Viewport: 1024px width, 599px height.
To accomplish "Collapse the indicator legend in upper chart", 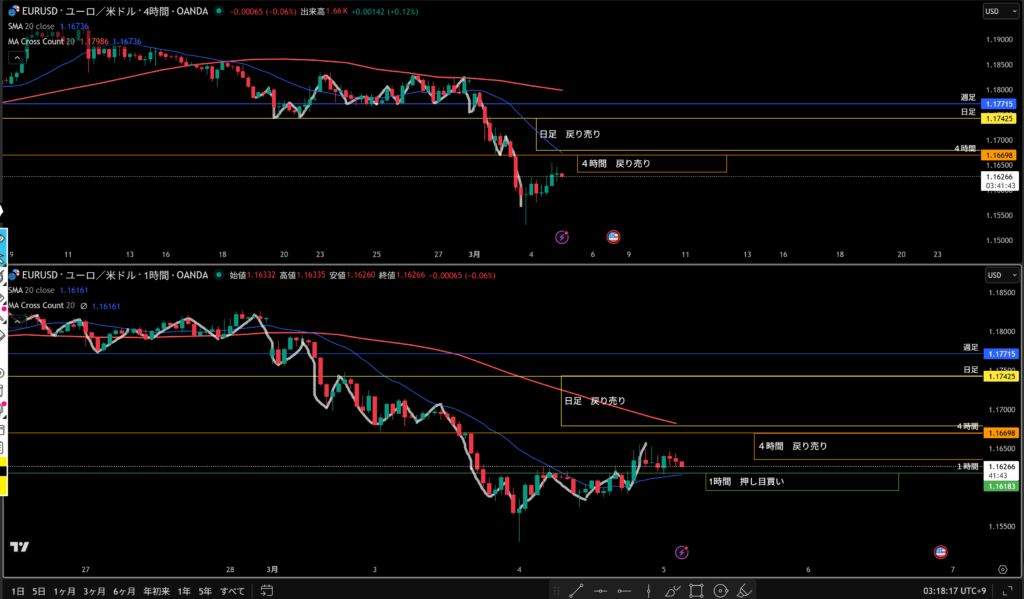I will (x=14, y=57).
